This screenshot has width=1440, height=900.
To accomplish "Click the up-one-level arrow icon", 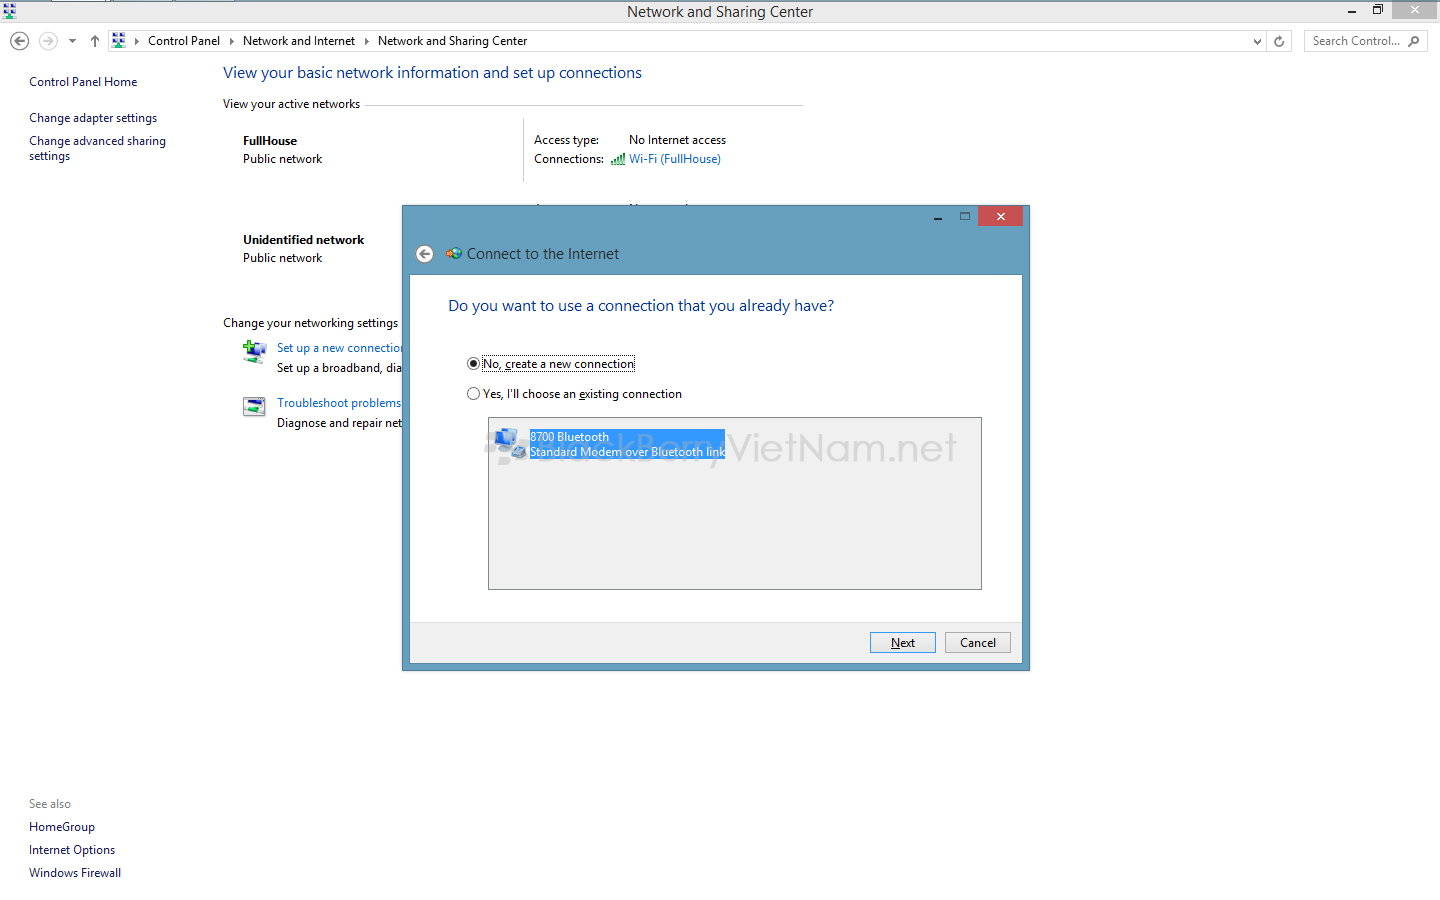I will pyautogui.click(x=95, y=41).
